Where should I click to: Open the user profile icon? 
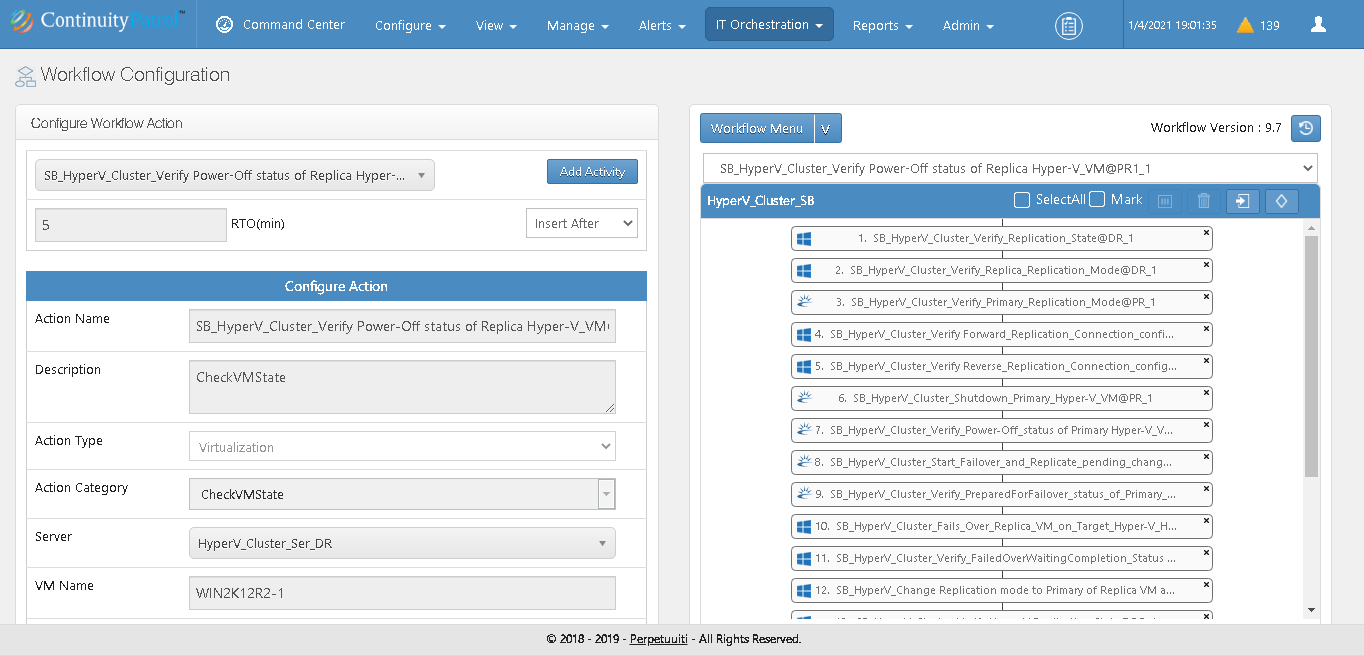[1318, 25]
